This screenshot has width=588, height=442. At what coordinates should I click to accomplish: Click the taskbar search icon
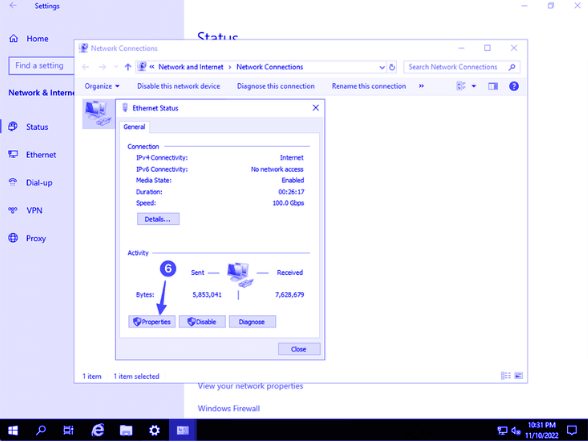point(41,431)
